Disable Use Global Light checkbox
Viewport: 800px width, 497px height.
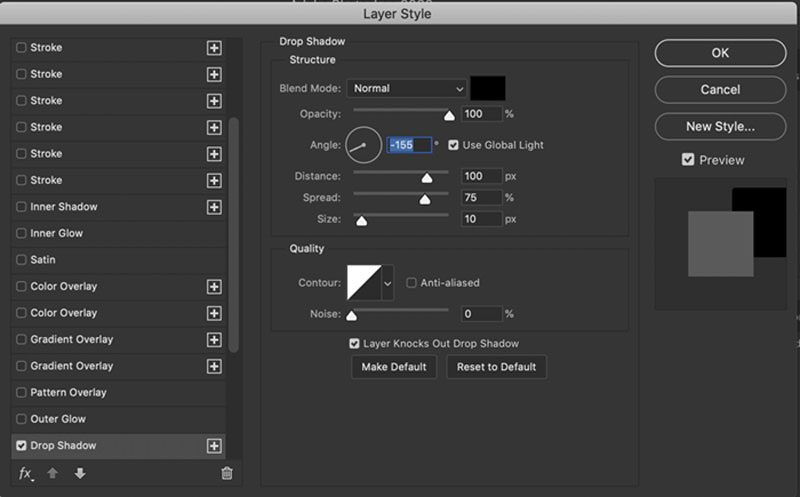453,145
